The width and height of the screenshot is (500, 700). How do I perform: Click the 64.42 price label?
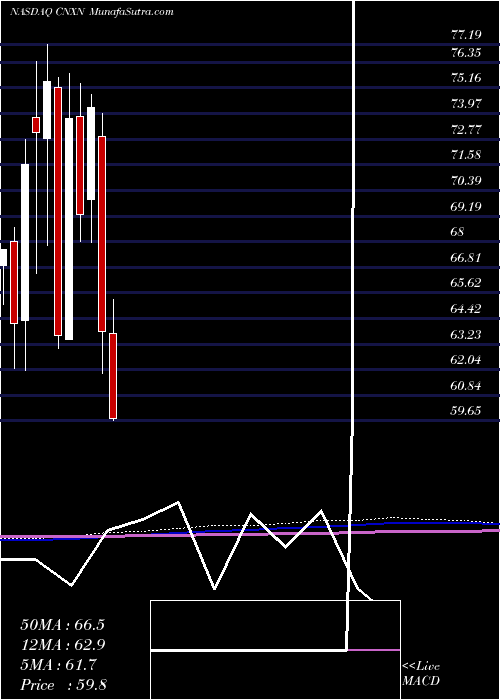point(467,309)
